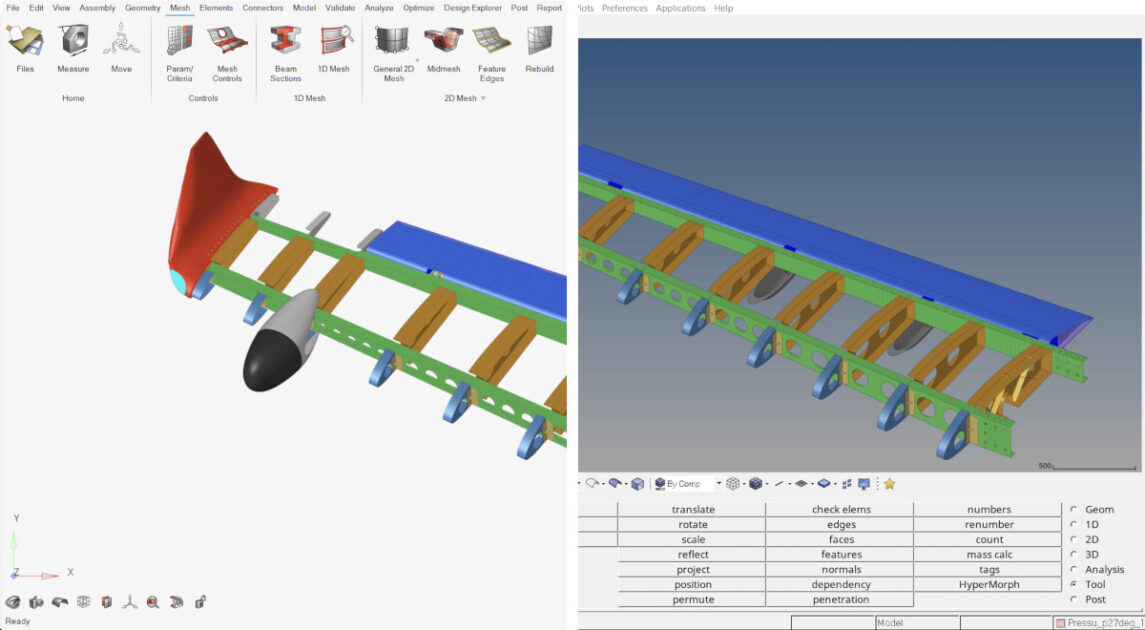Click the Pressu_p27deg component color swatch
The height and width of the screenshot is (630, 1145).
point(1060,623)
